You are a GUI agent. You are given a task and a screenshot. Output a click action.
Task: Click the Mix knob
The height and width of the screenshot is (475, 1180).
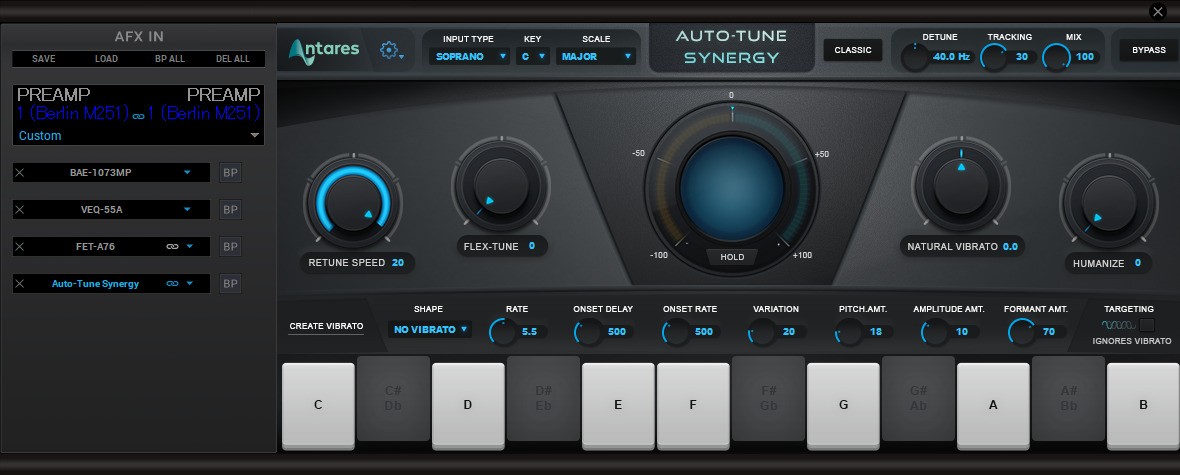tap(1056, 57)
